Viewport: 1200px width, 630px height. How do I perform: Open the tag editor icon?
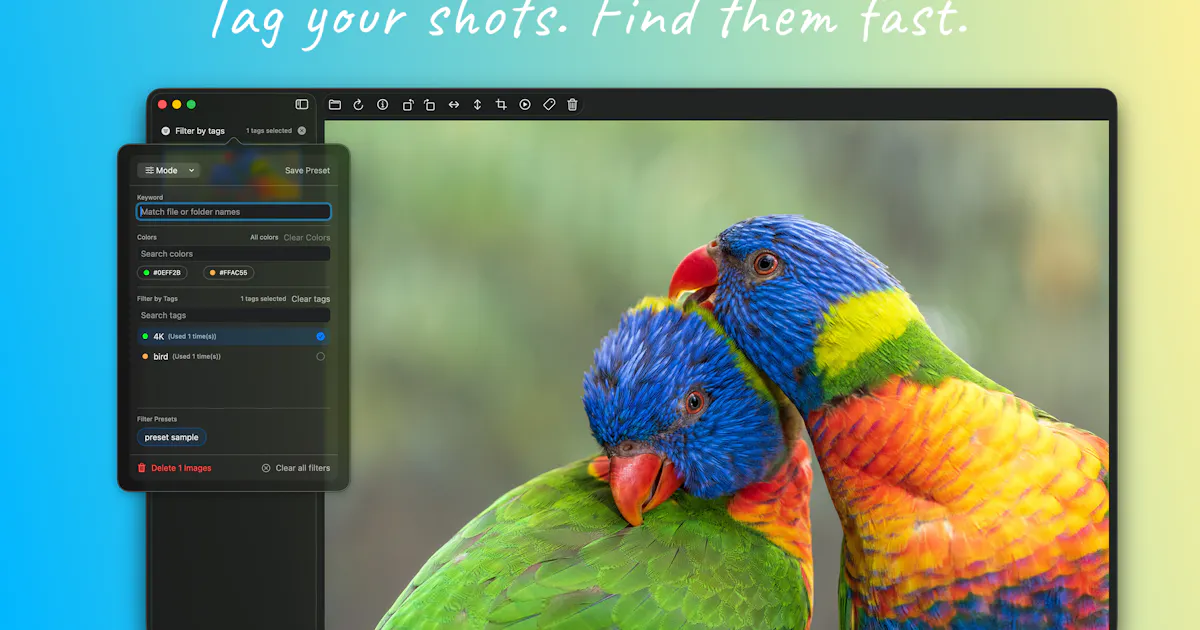549,105
